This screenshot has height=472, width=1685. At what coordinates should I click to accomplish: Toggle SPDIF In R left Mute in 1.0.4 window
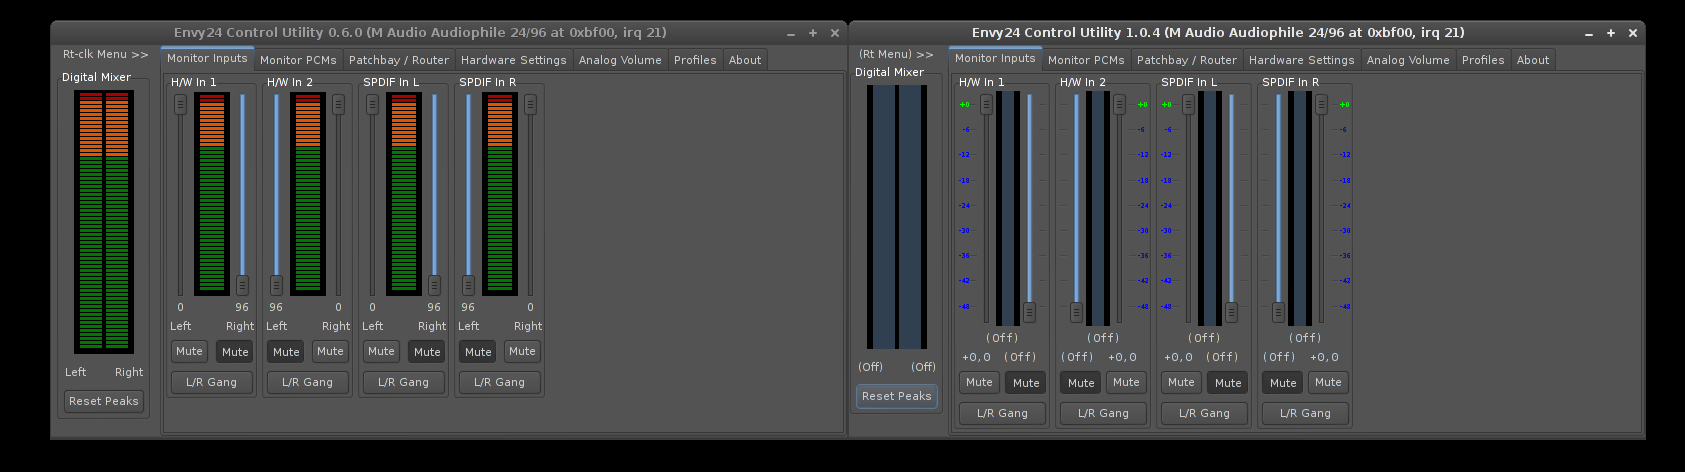1283,382
